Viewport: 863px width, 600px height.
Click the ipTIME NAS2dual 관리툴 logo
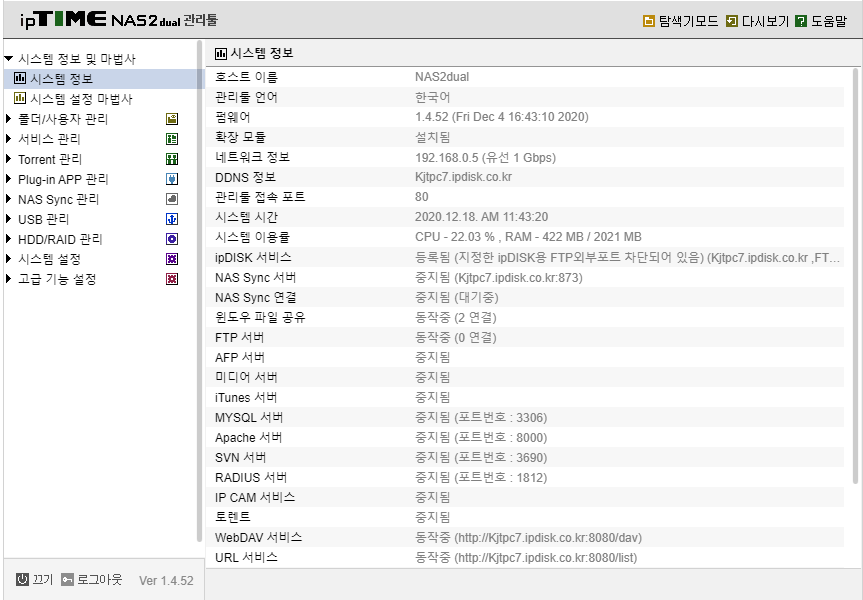pyautogui.click(x=119, y=20)
